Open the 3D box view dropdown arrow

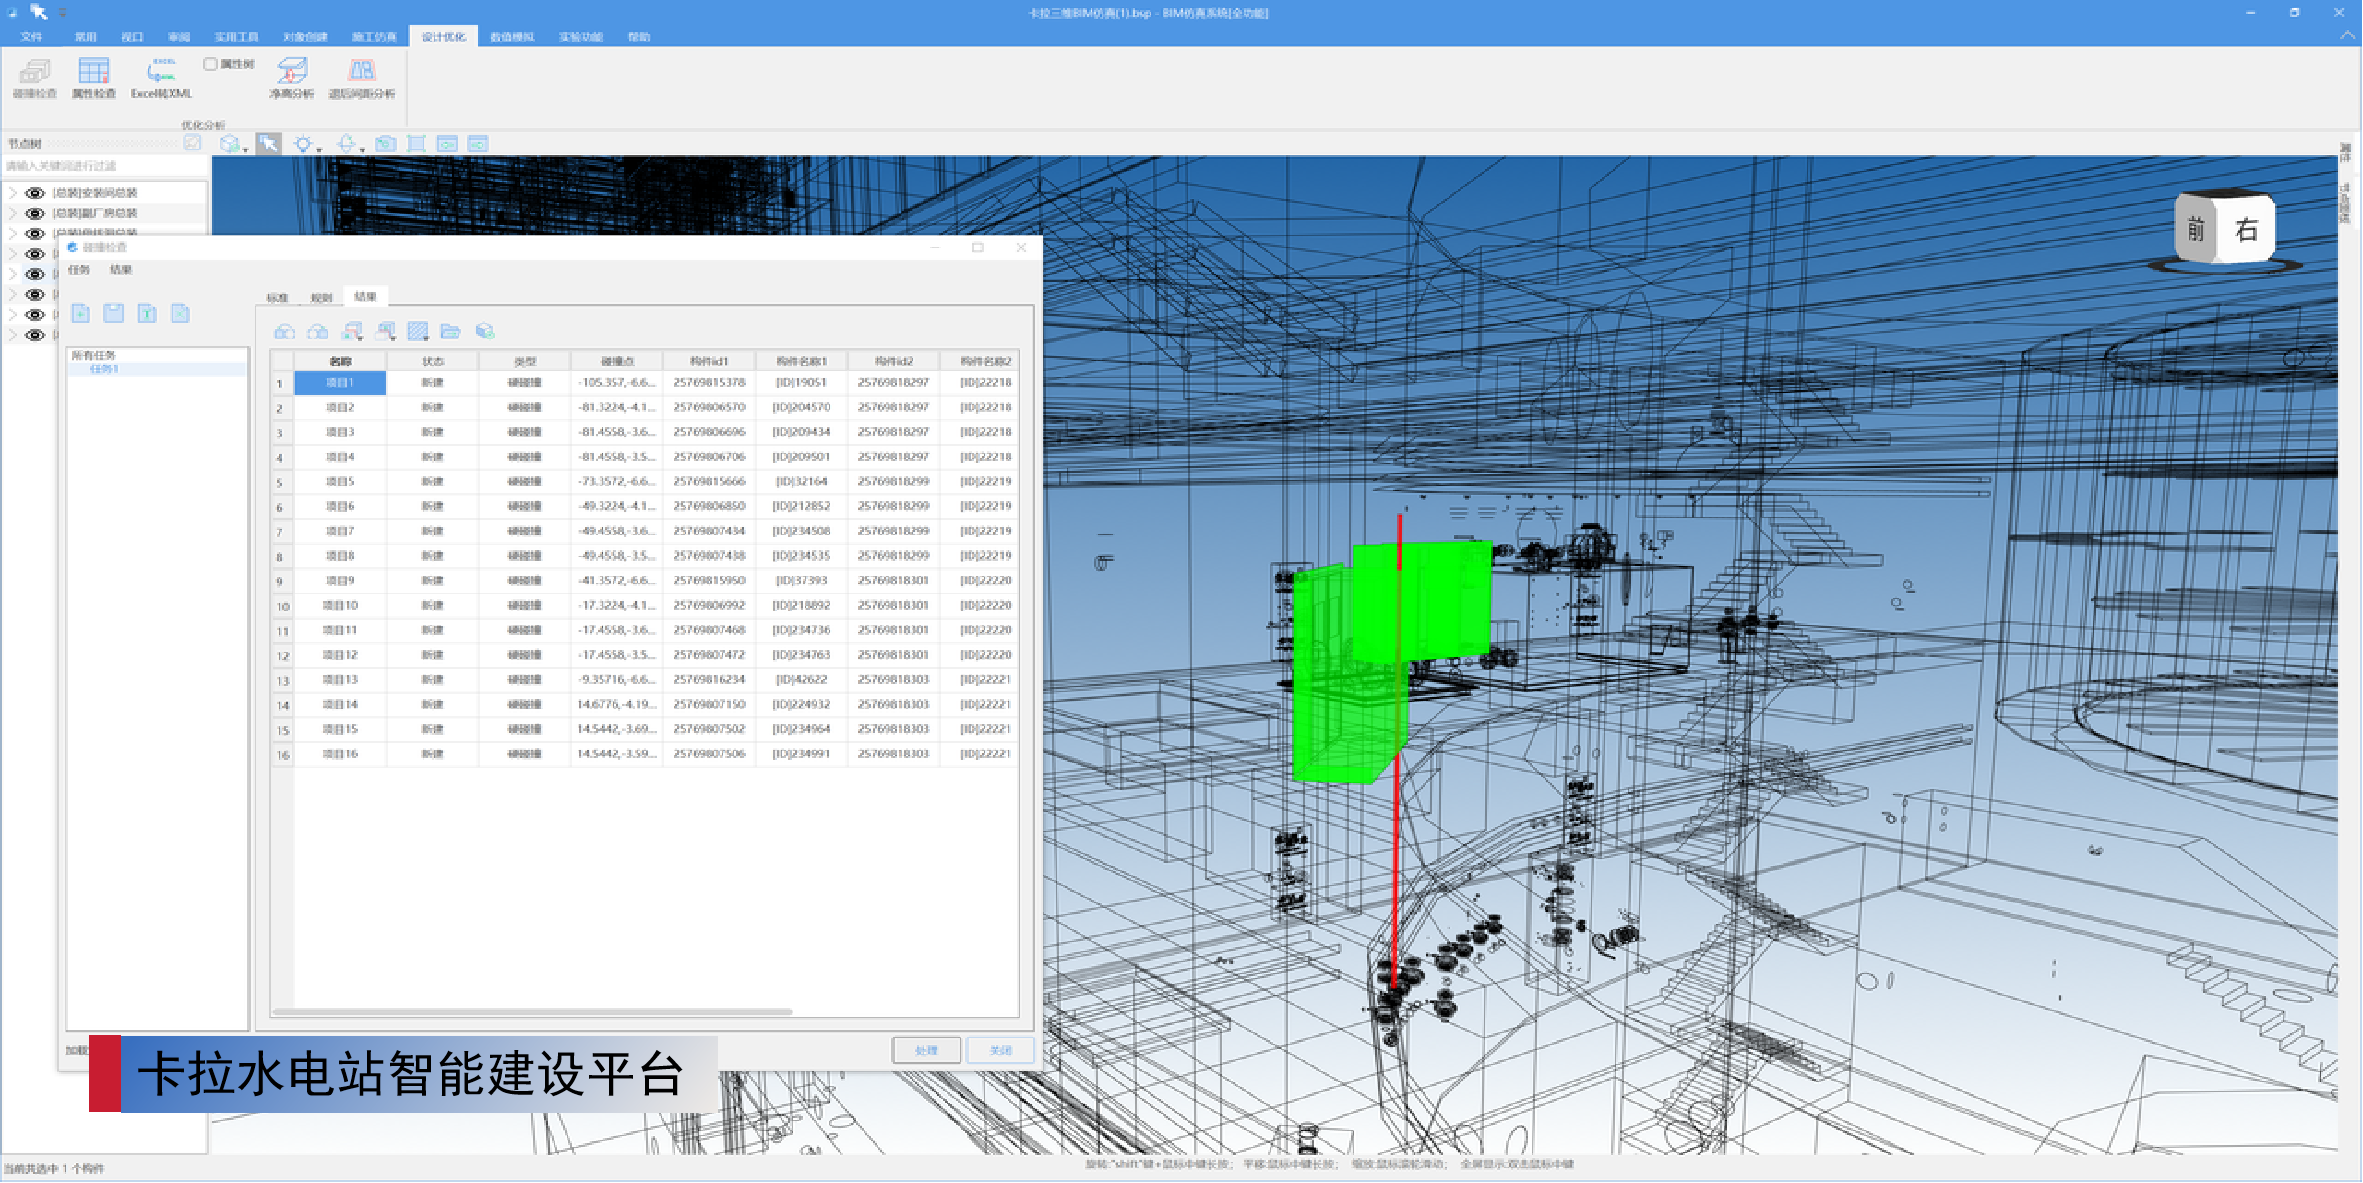tap(245, 148)
